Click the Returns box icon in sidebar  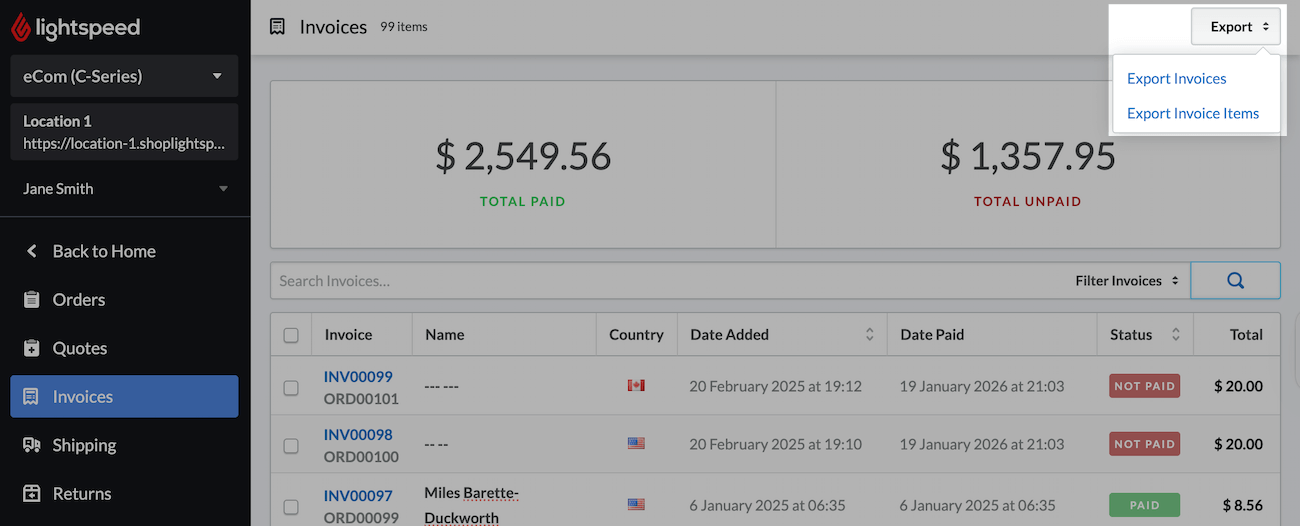point(32,494)
